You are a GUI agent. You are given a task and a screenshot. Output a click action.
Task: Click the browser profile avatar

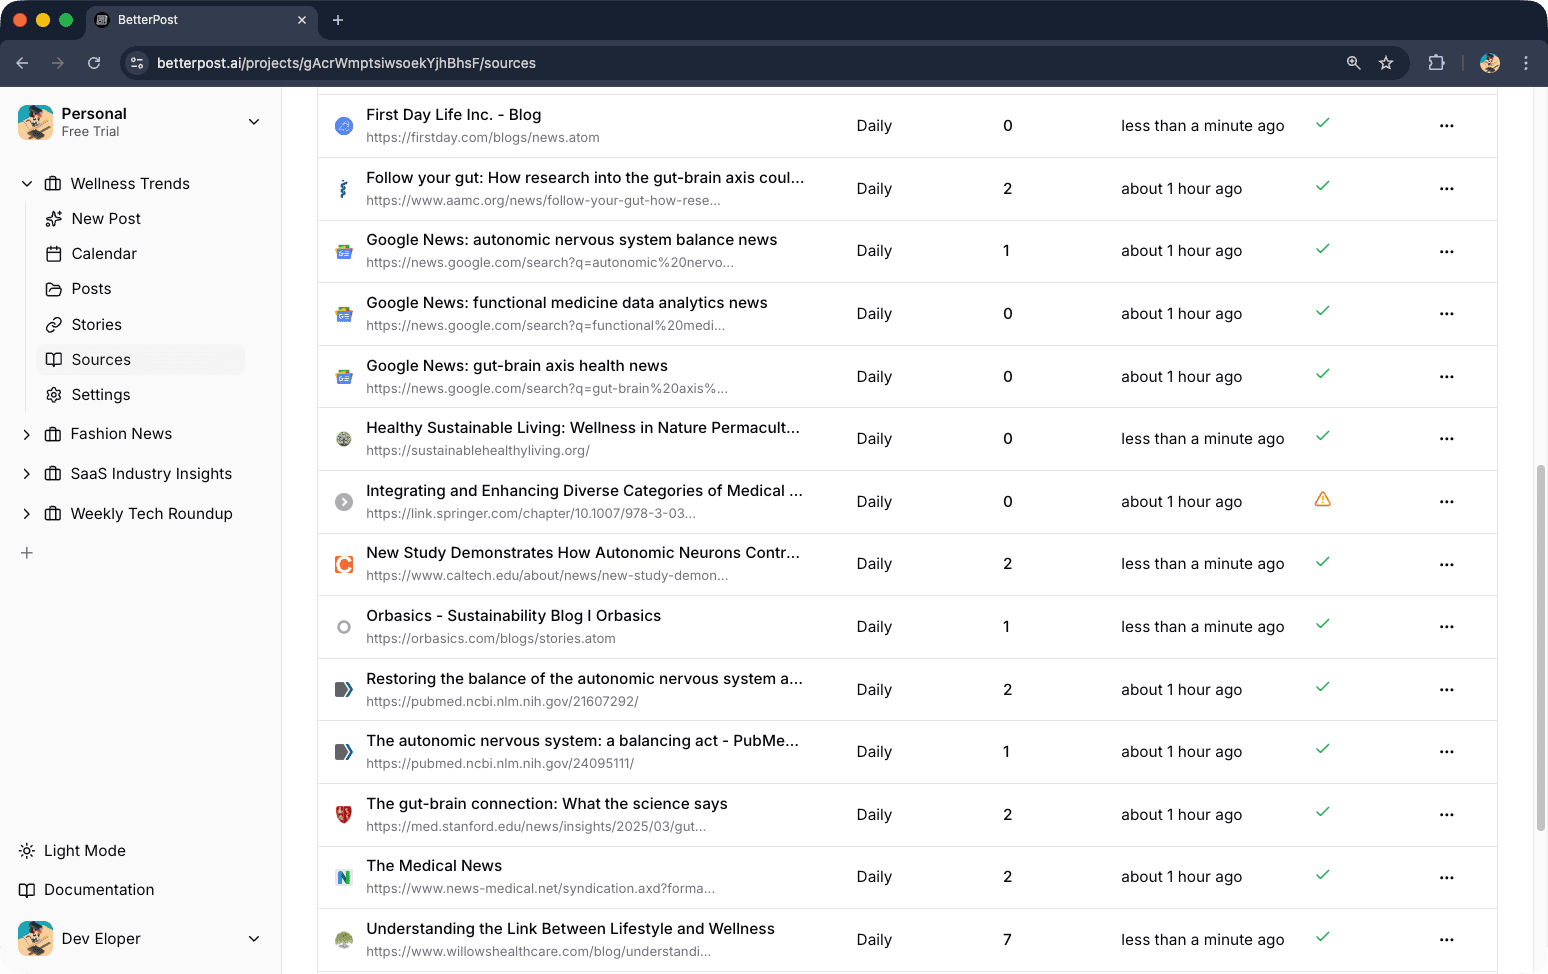(1489, 62)
